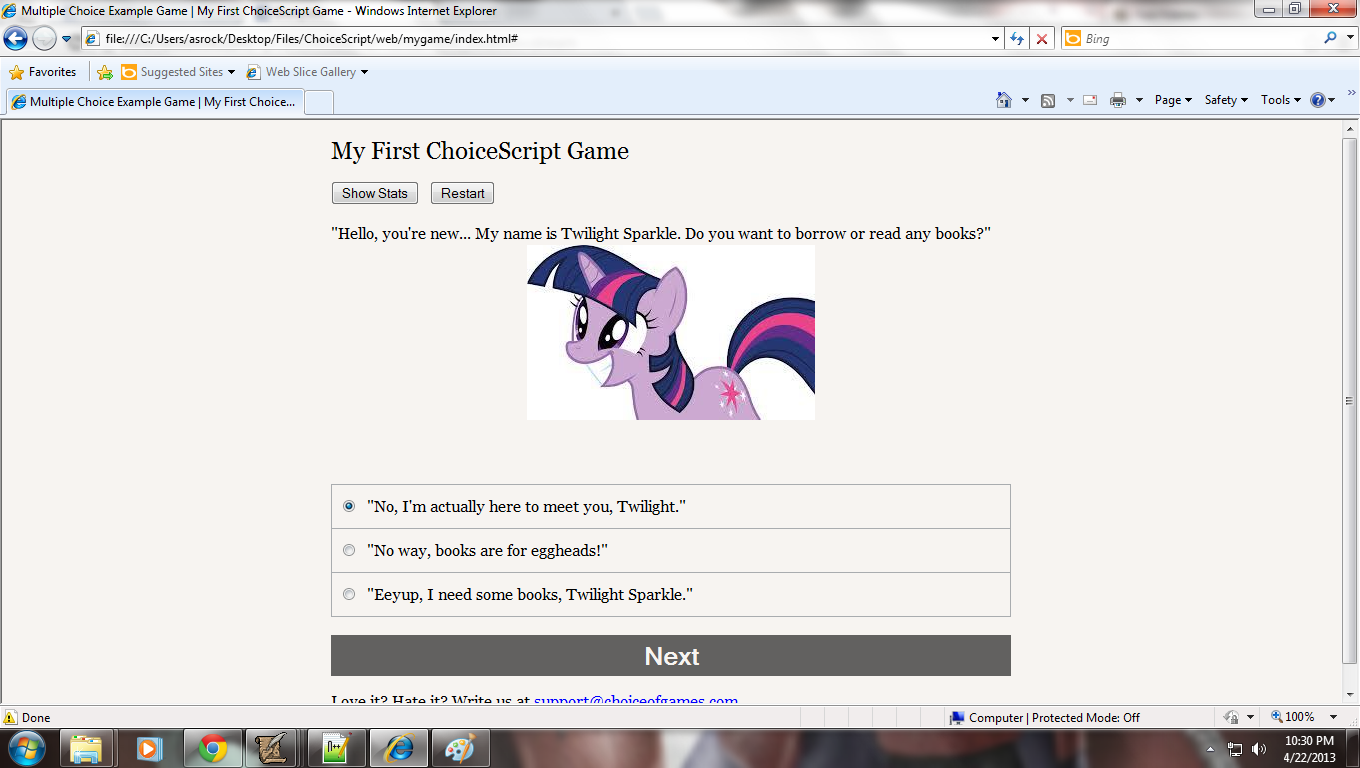Click the Read Mail envelope icon
This screenshot has height=768, width=1360.
(1090, 100)
